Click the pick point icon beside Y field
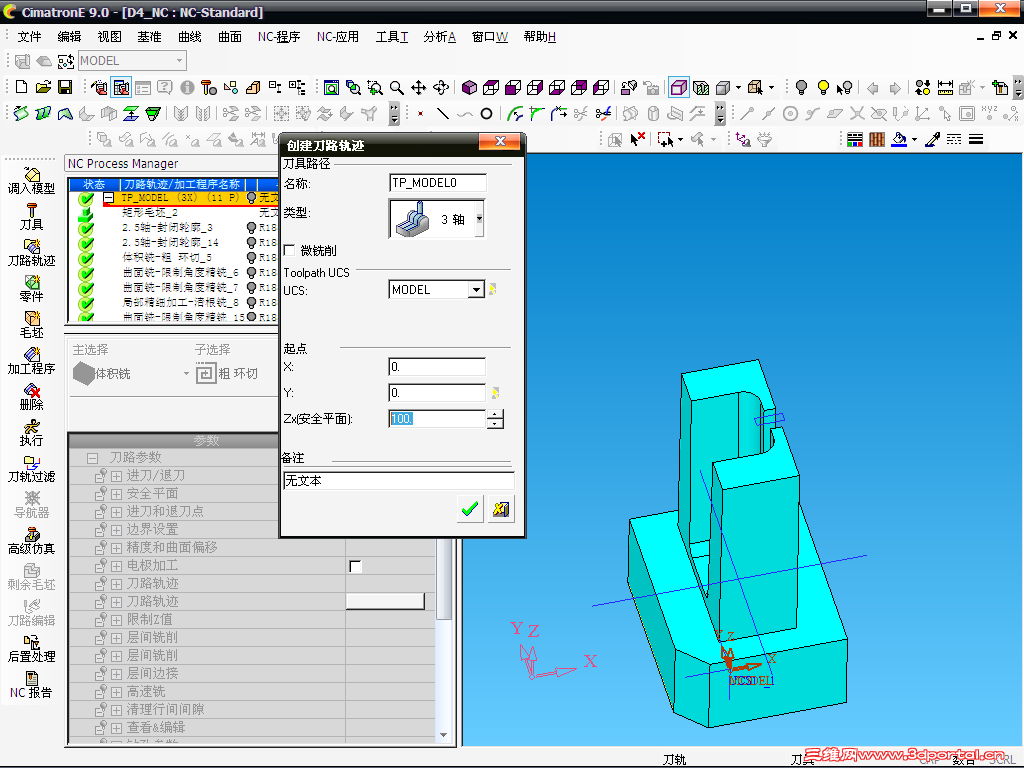 coord(496,392)
